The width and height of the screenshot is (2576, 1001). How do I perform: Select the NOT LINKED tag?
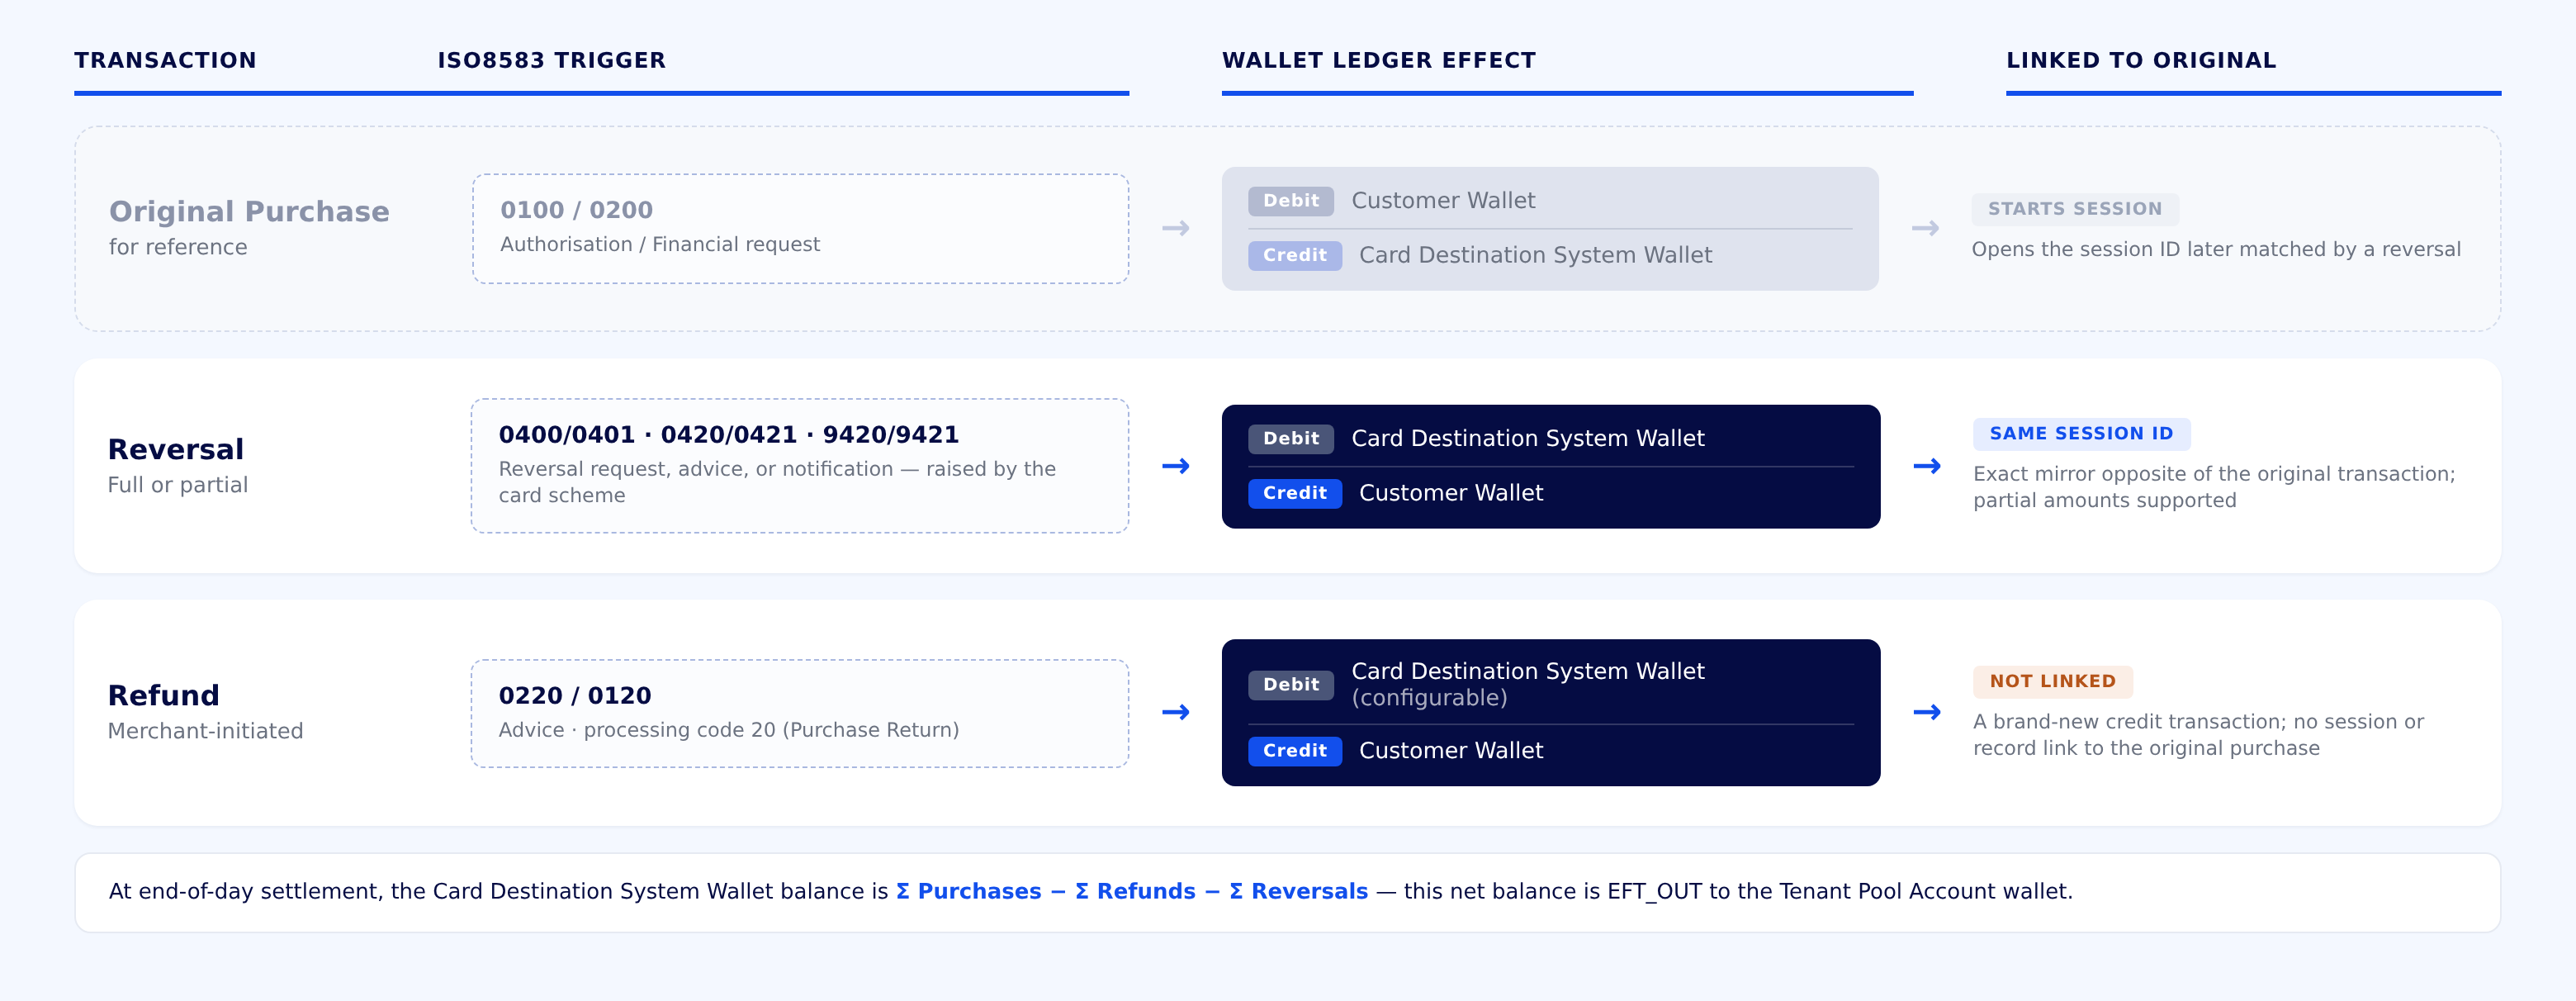2052,681
